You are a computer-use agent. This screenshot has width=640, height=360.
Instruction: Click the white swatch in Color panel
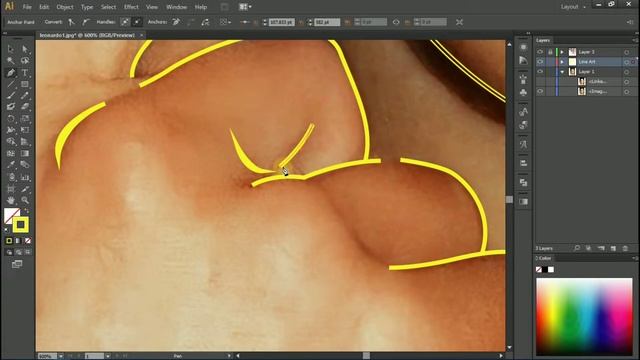(x=551, y=270)
